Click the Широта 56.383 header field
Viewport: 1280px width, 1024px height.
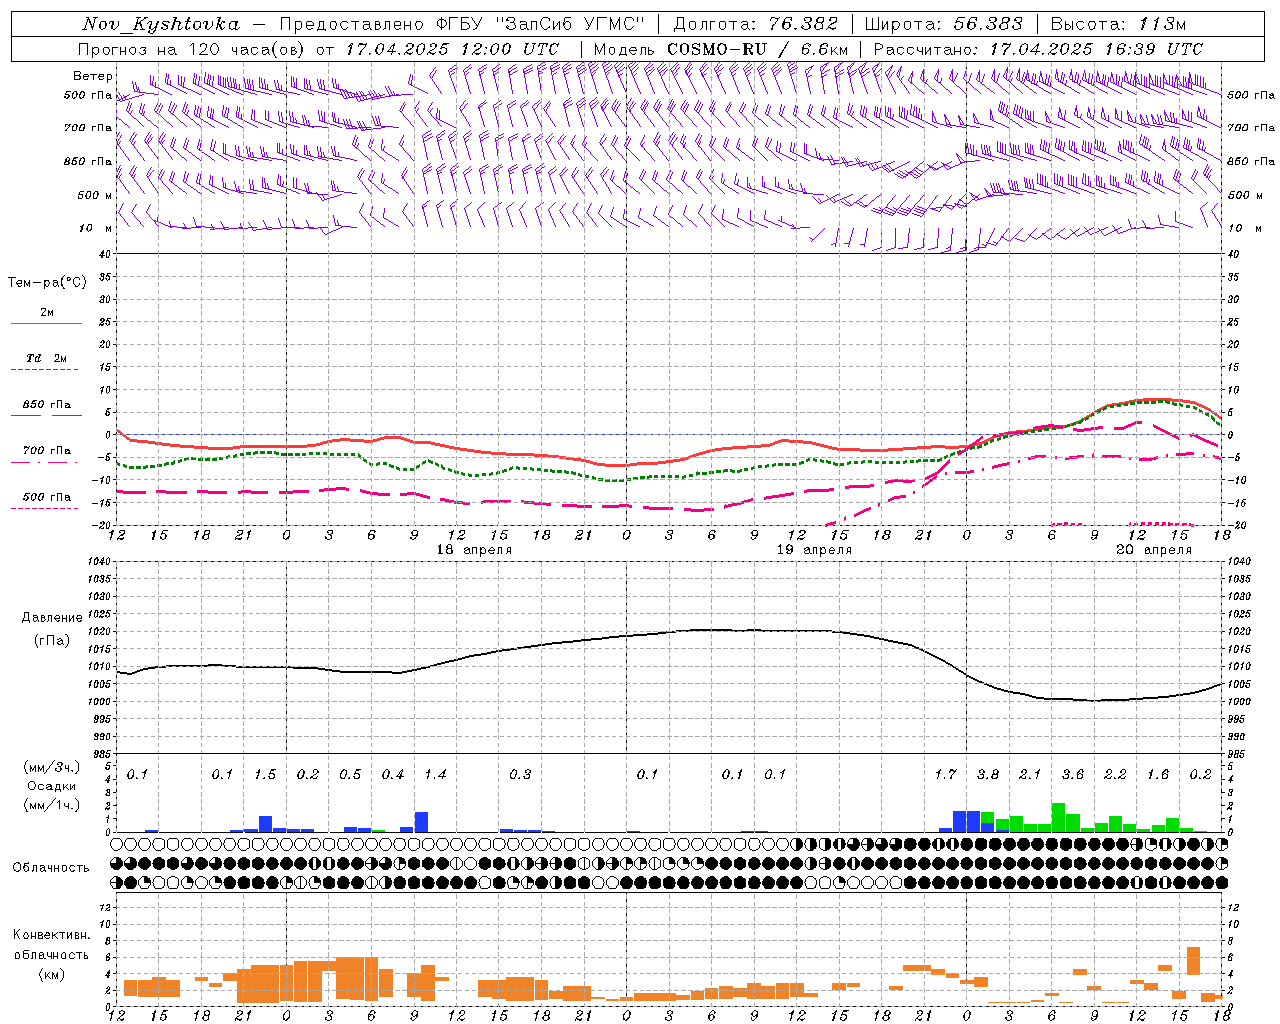coord(943,24)
